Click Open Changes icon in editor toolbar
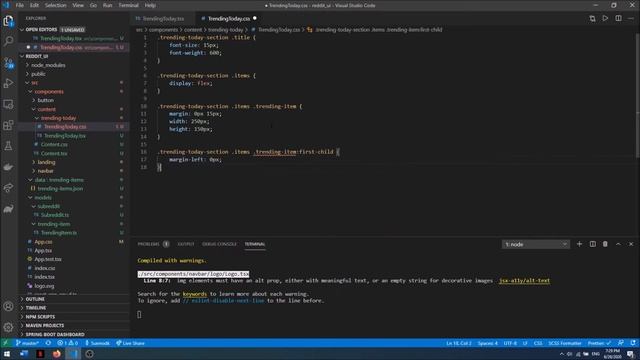Image resolution: width=640 pixels, height=360 pixels. point(592,18)
